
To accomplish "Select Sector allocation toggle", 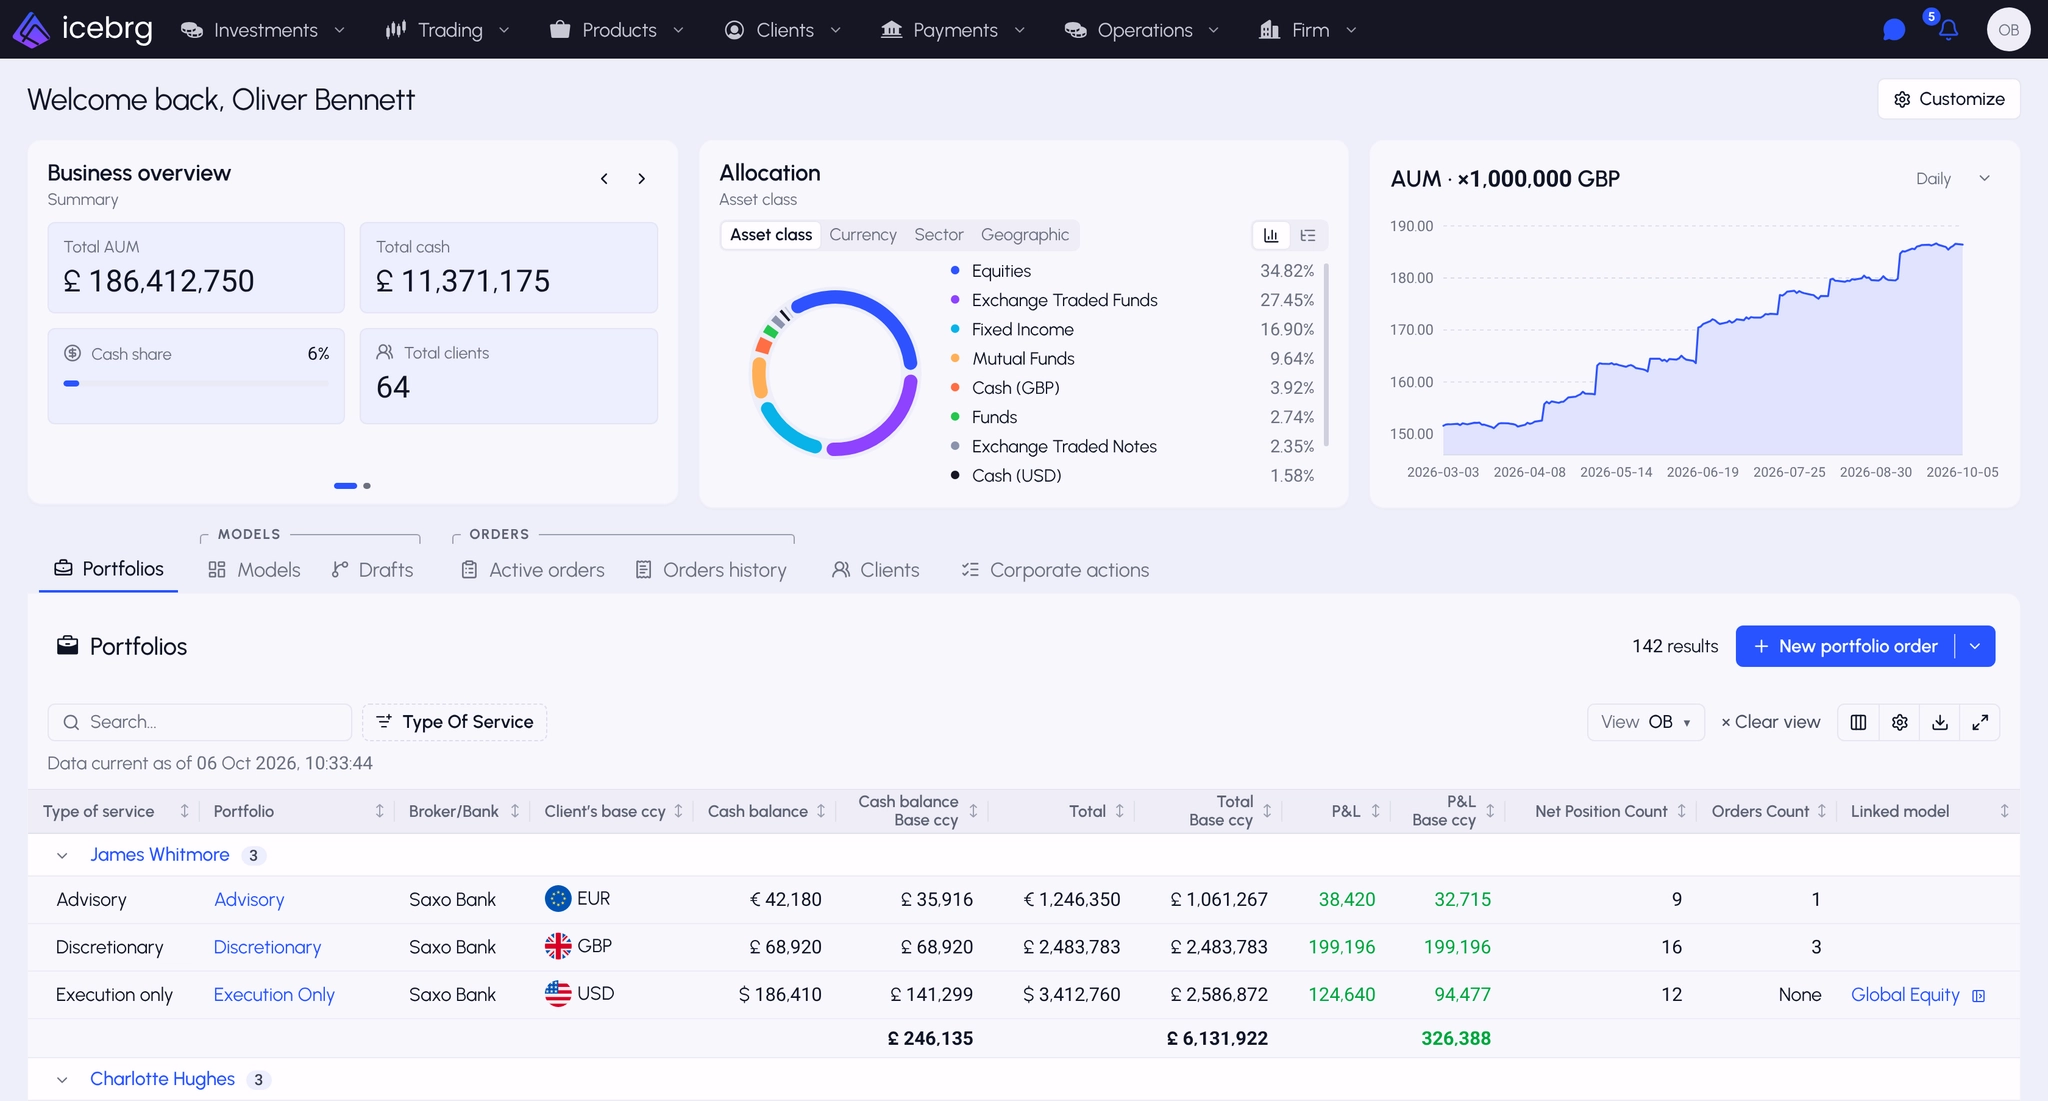I will [x=939, y=235].
